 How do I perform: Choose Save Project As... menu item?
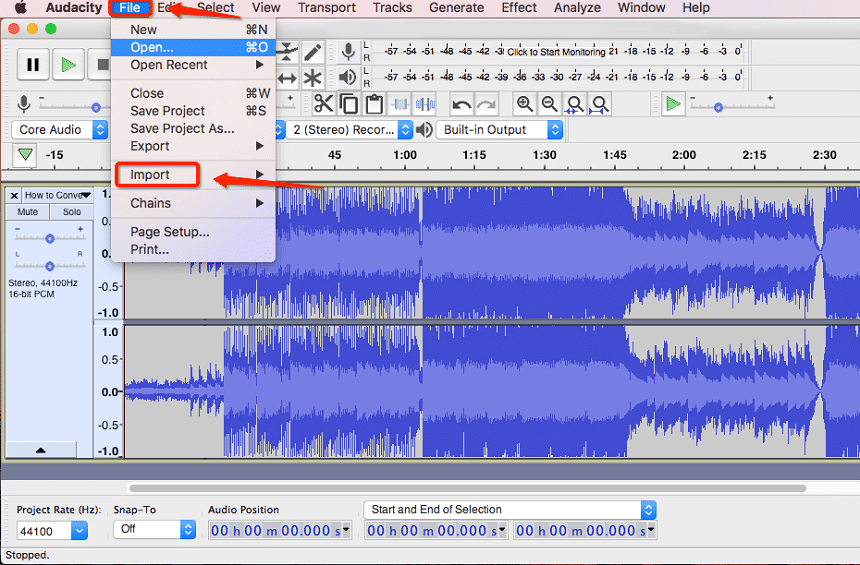pyautogui.click(x=193, y=128)
